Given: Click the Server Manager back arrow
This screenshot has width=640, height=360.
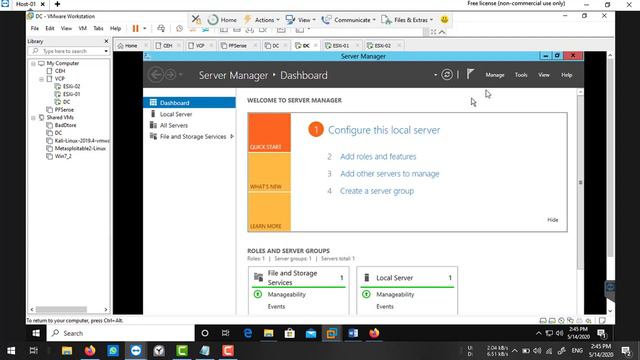Looking at the screenshot, I should click(x=156, y=75).
